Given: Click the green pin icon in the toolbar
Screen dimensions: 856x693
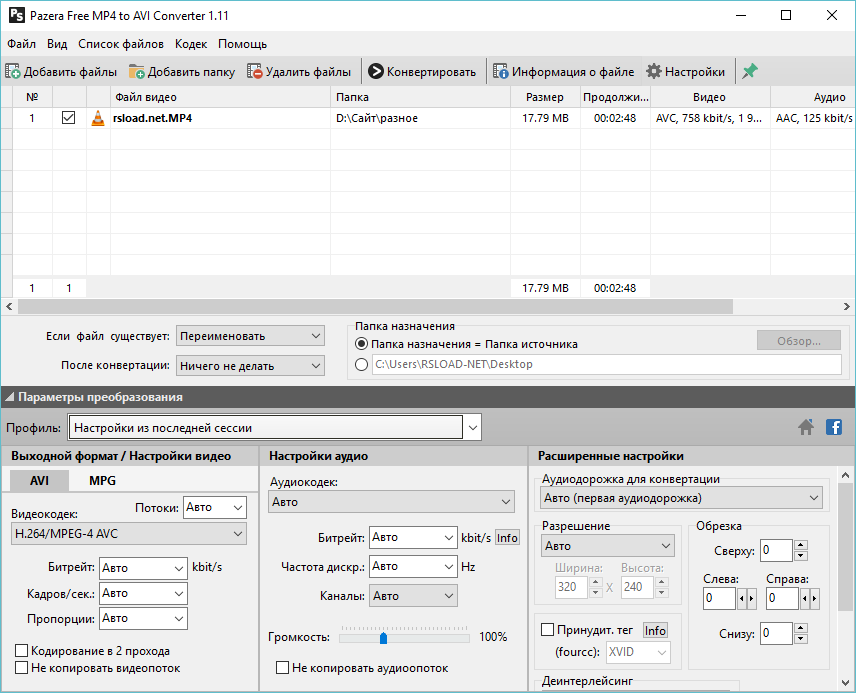Looking at the screenshot, I should point(749,72).
